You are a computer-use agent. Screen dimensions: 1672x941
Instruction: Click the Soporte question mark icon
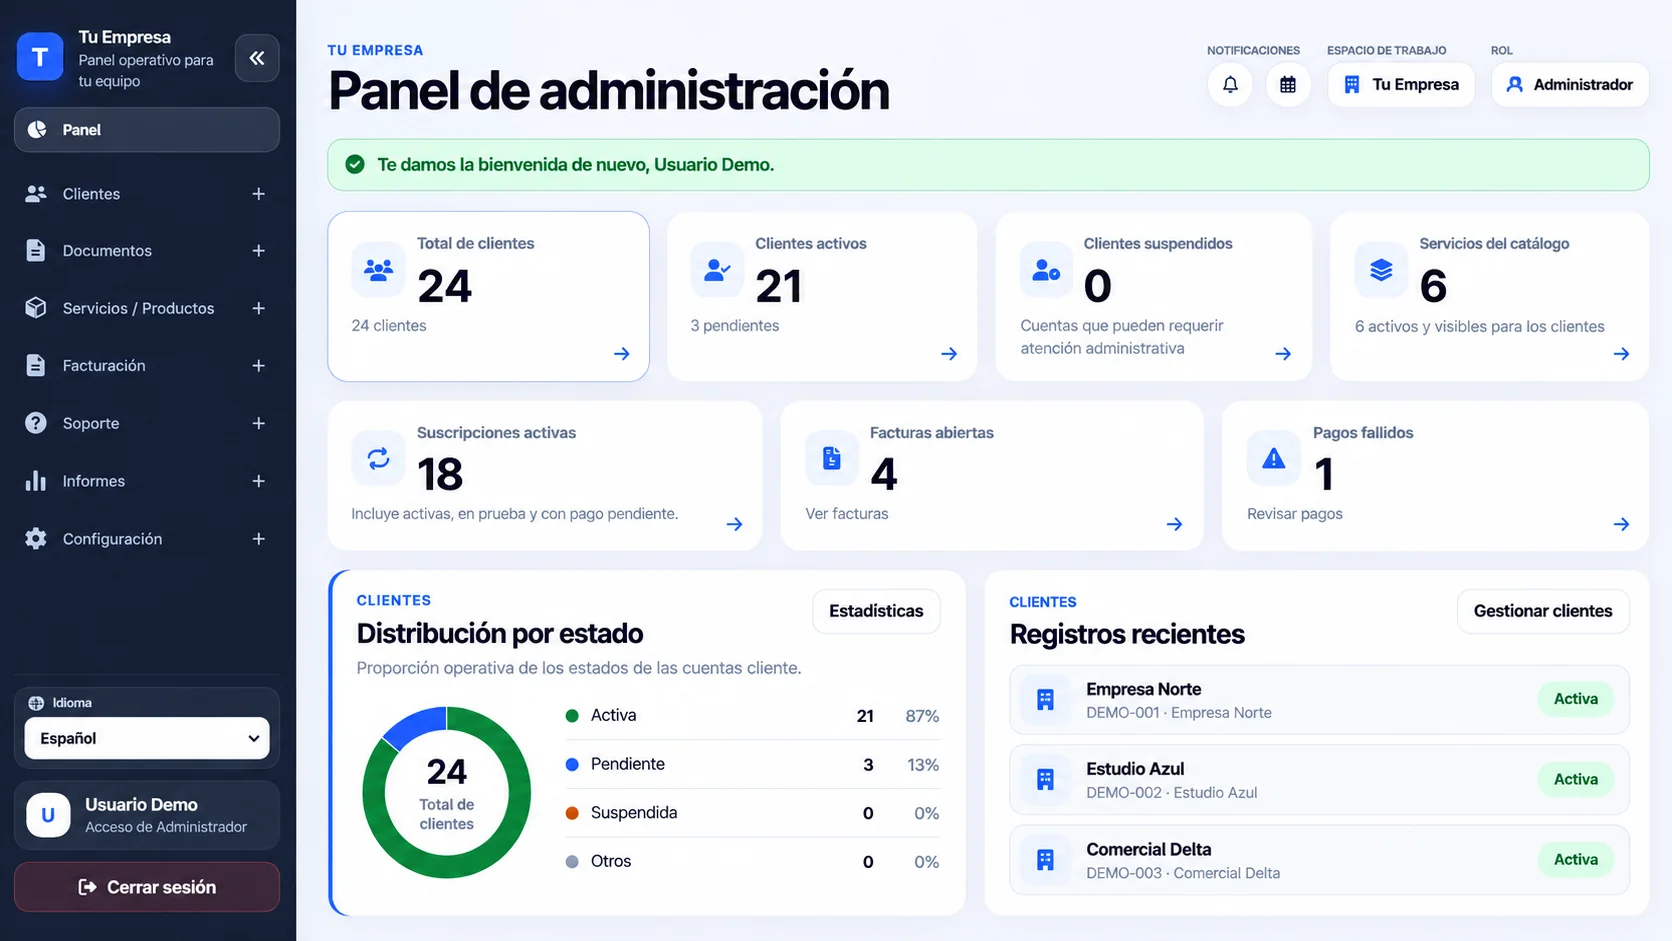36,423
